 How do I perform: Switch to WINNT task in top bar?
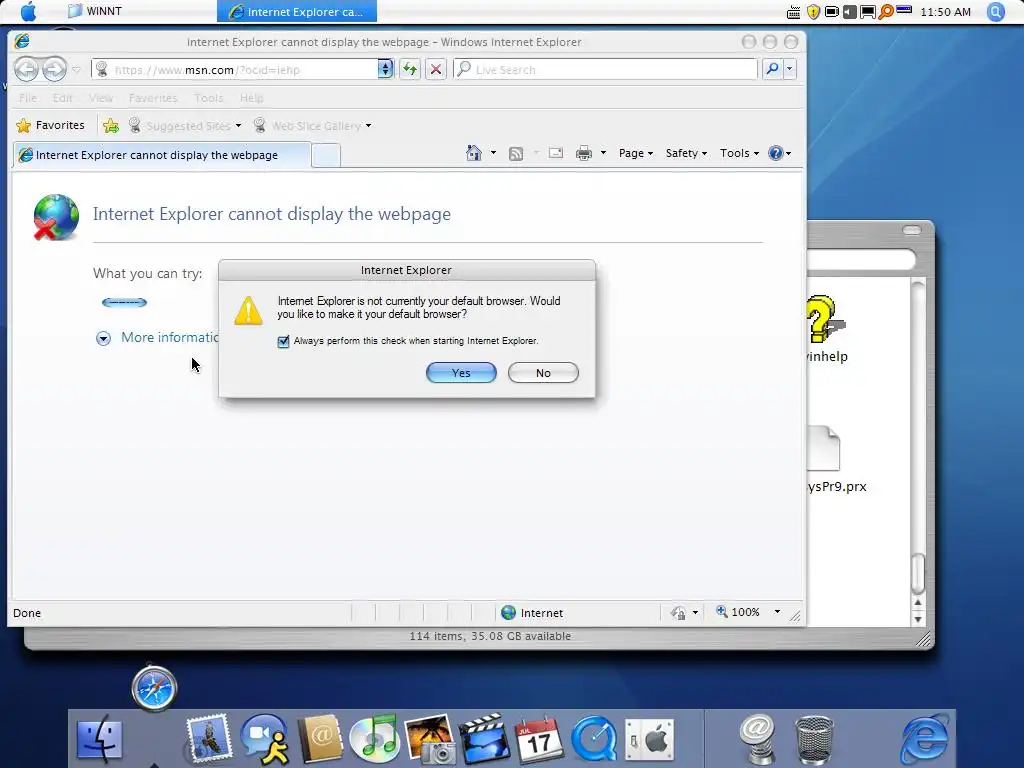95,11
